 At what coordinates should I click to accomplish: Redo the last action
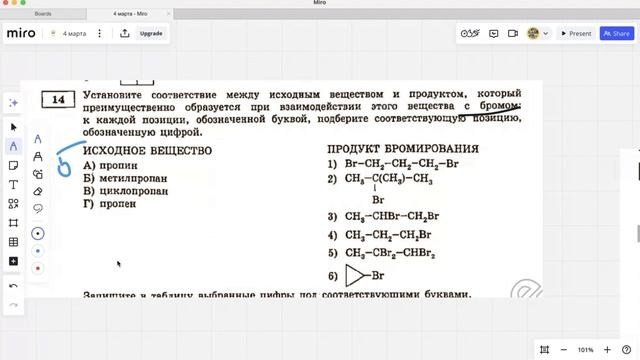pos(13,305)
